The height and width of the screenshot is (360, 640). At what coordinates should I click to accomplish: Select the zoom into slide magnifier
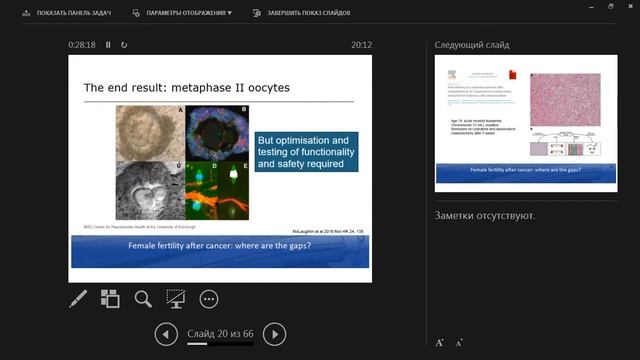click(143, 299)
